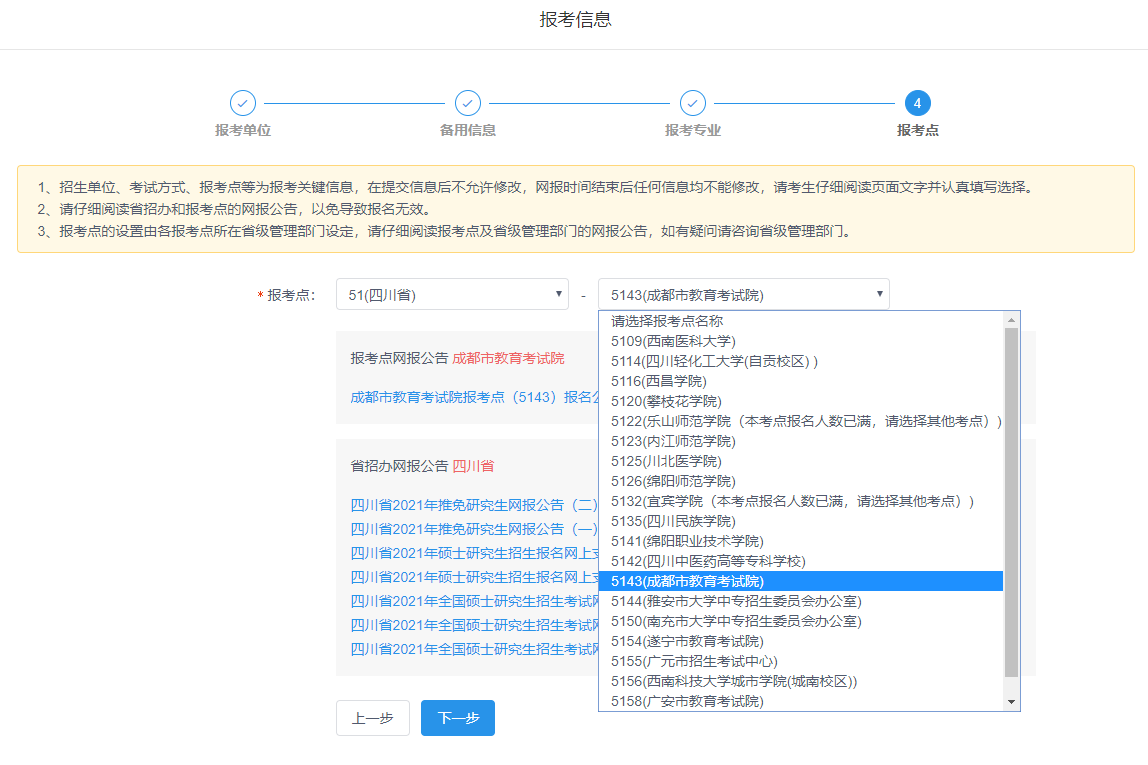
Task: Open the 51(四川省) province dropdown
Action: pyautogui.click(x=452, y=294)
